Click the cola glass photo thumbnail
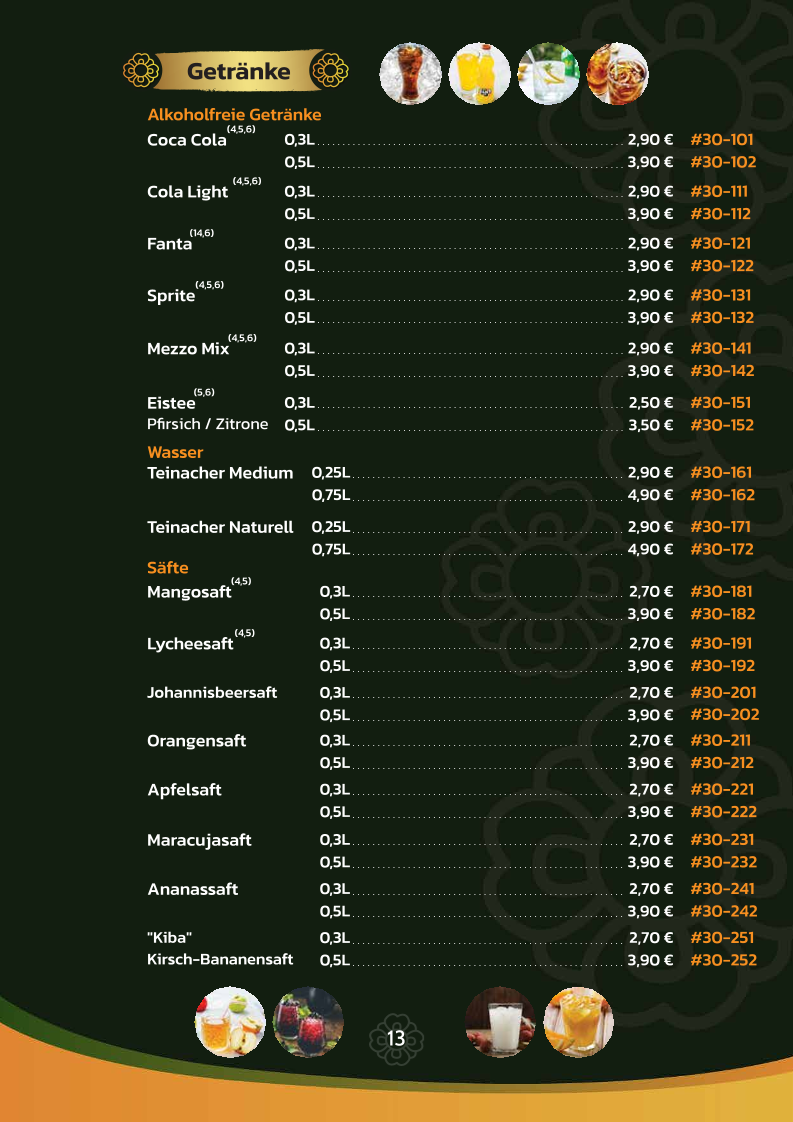The width and height of the screenshot is (793, 1122). 410,74
